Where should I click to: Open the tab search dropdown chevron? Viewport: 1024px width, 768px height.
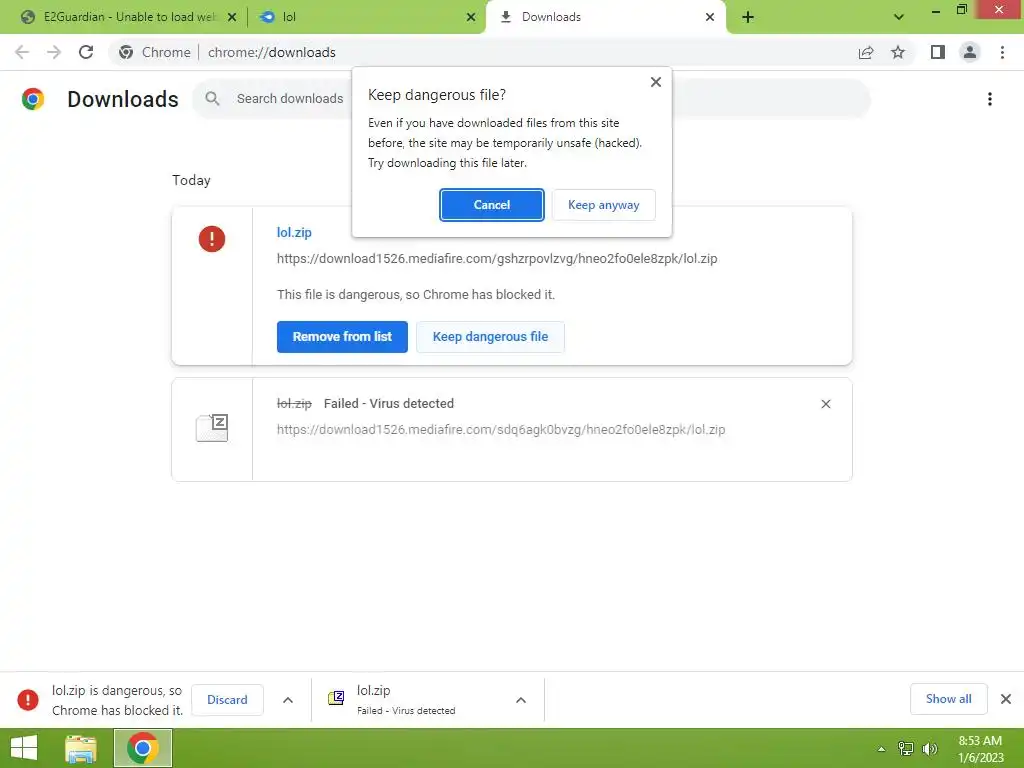899,17
